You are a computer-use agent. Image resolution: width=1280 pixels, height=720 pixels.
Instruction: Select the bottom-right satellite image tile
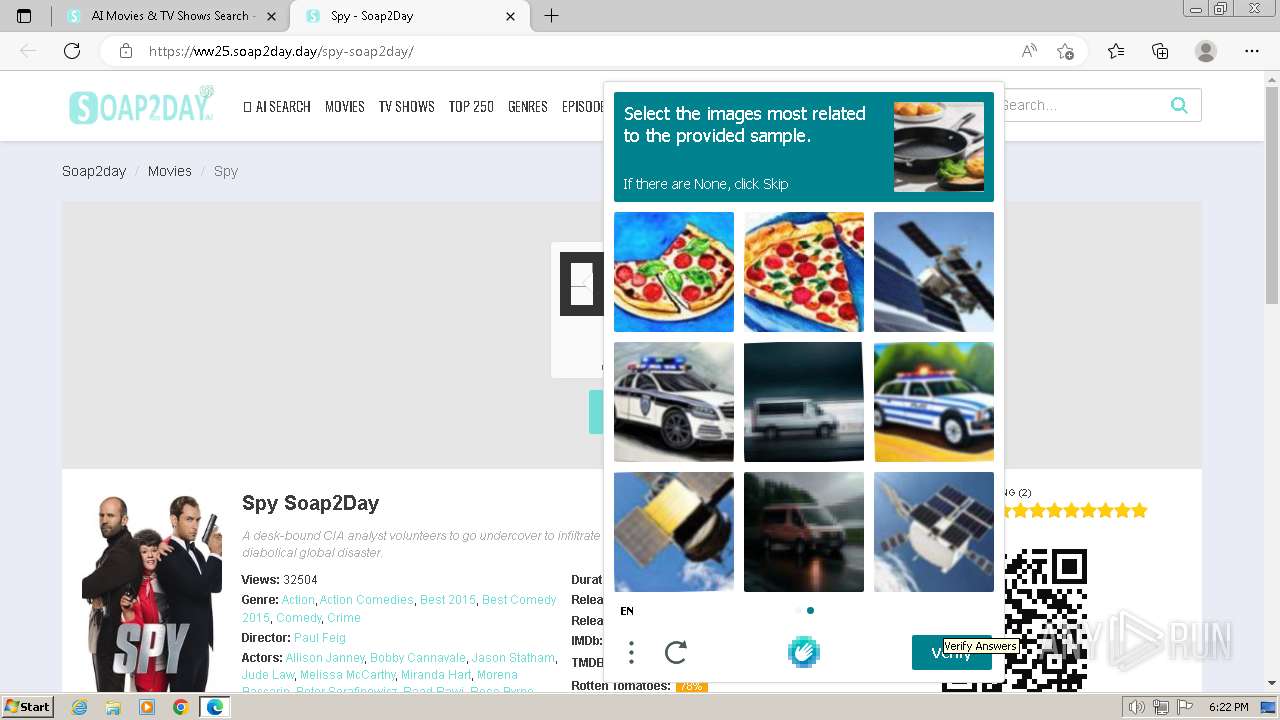[934, 532]
